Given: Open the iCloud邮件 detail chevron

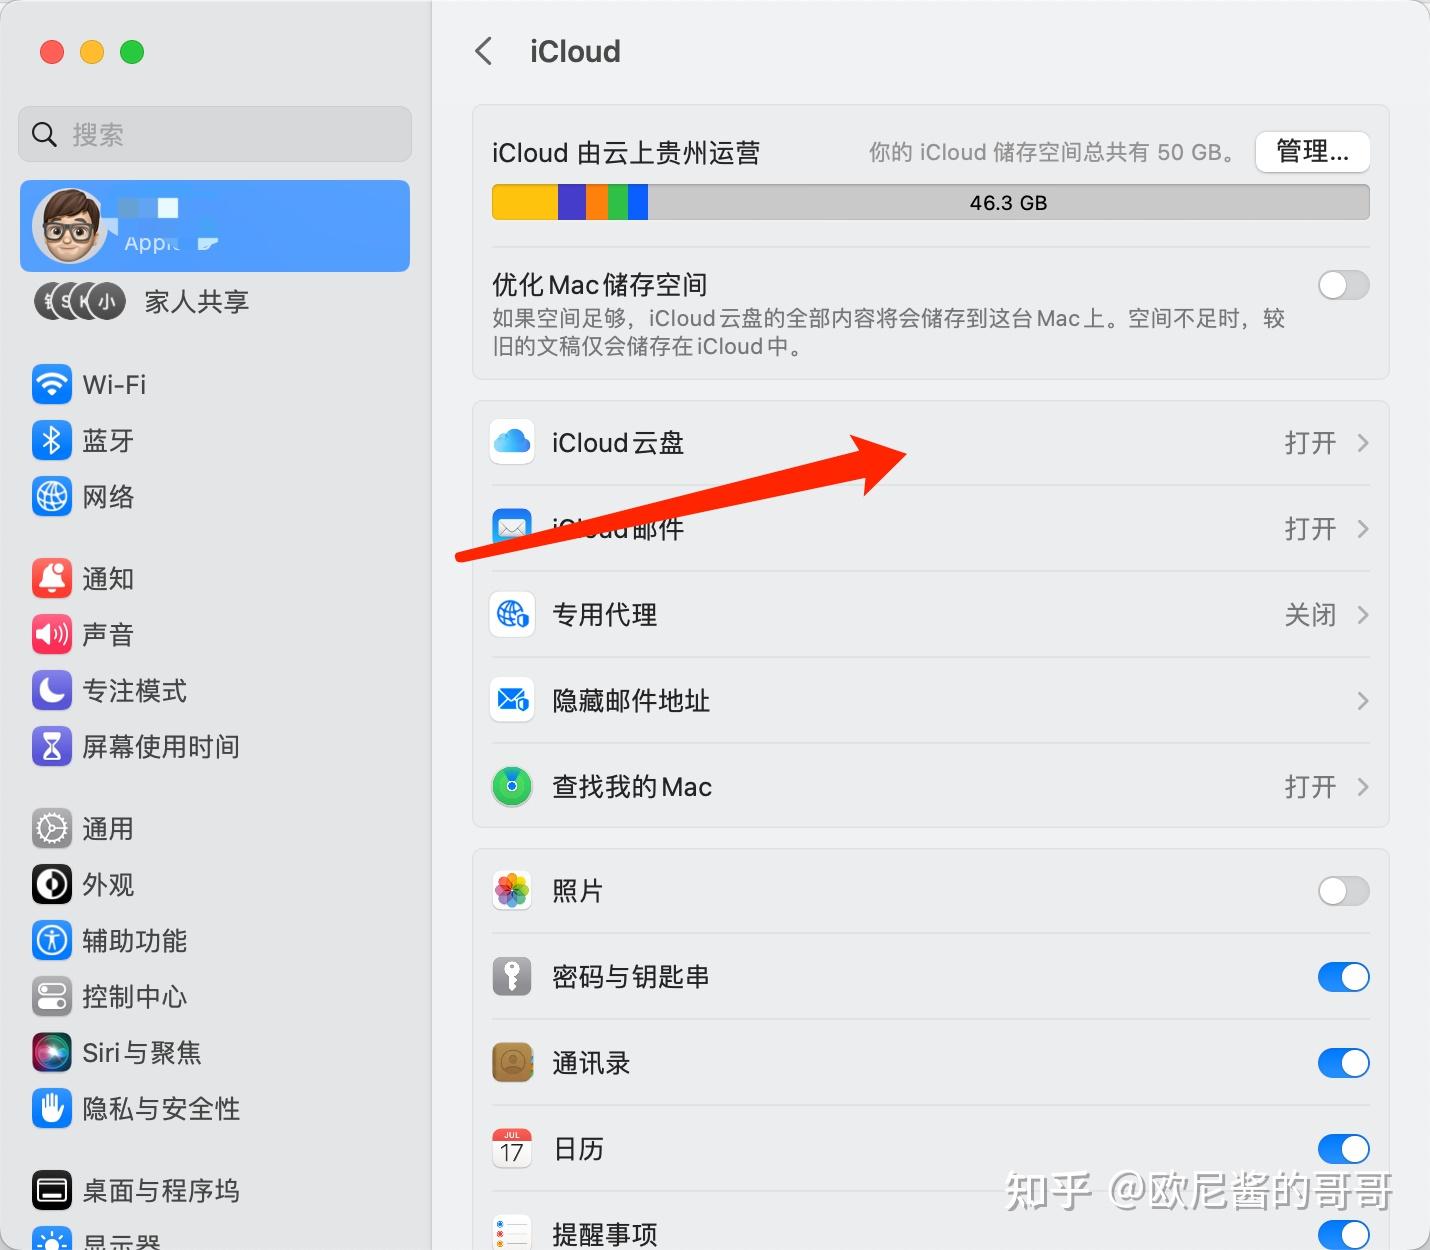Looking at the screenshot, I should coord(1362,528).
